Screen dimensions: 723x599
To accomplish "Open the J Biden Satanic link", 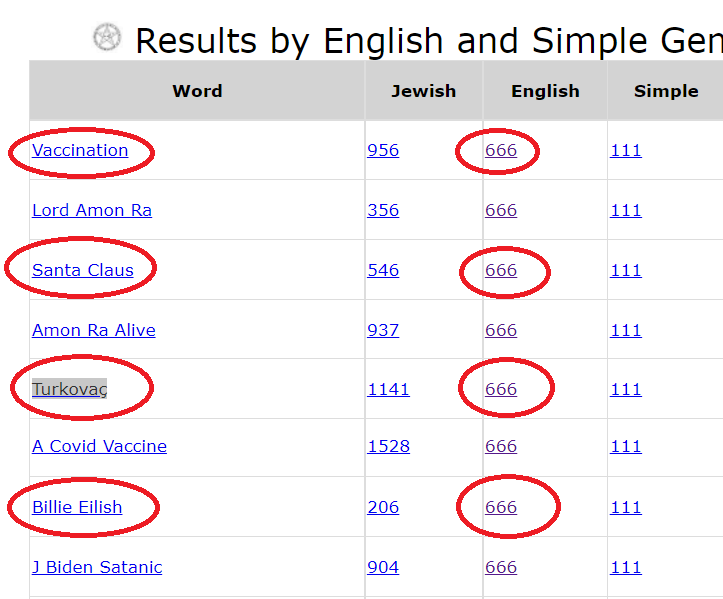I will click(97, 567).
